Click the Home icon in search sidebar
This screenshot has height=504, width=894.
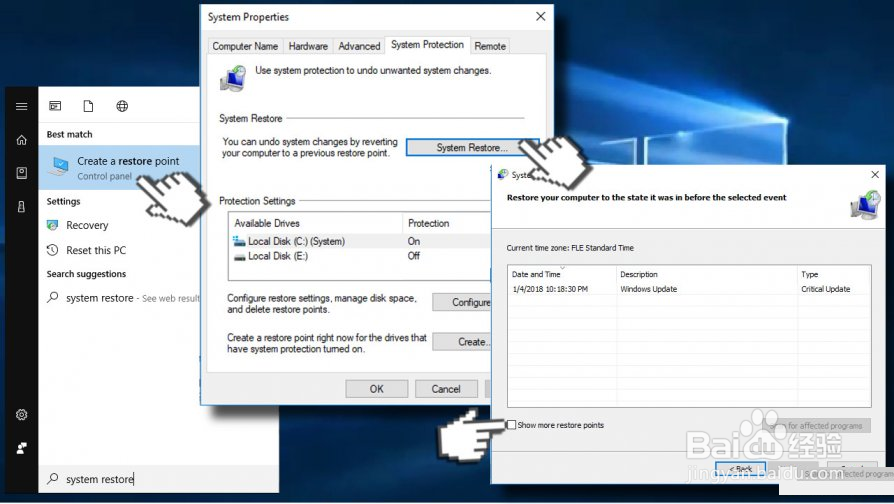[x=22, y=140]
